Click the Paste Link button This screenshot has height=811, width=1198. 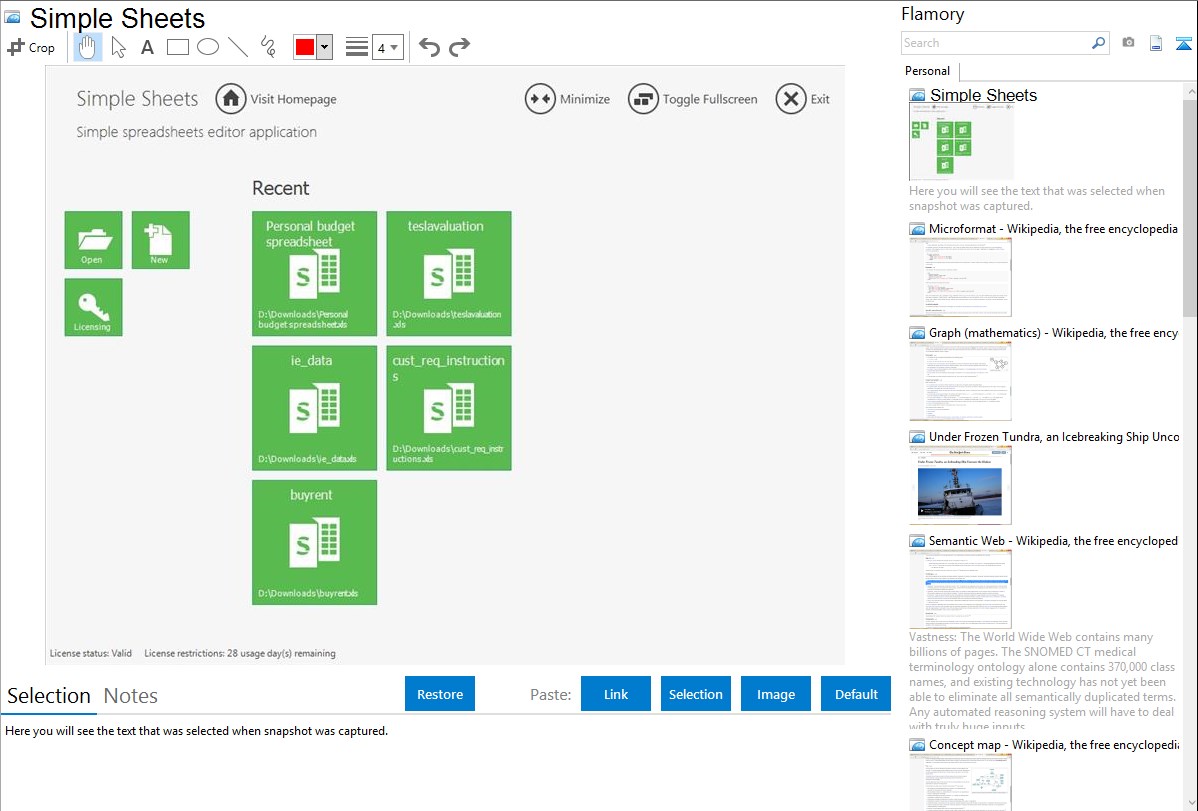pyautogui.click(x=616, y=694)
